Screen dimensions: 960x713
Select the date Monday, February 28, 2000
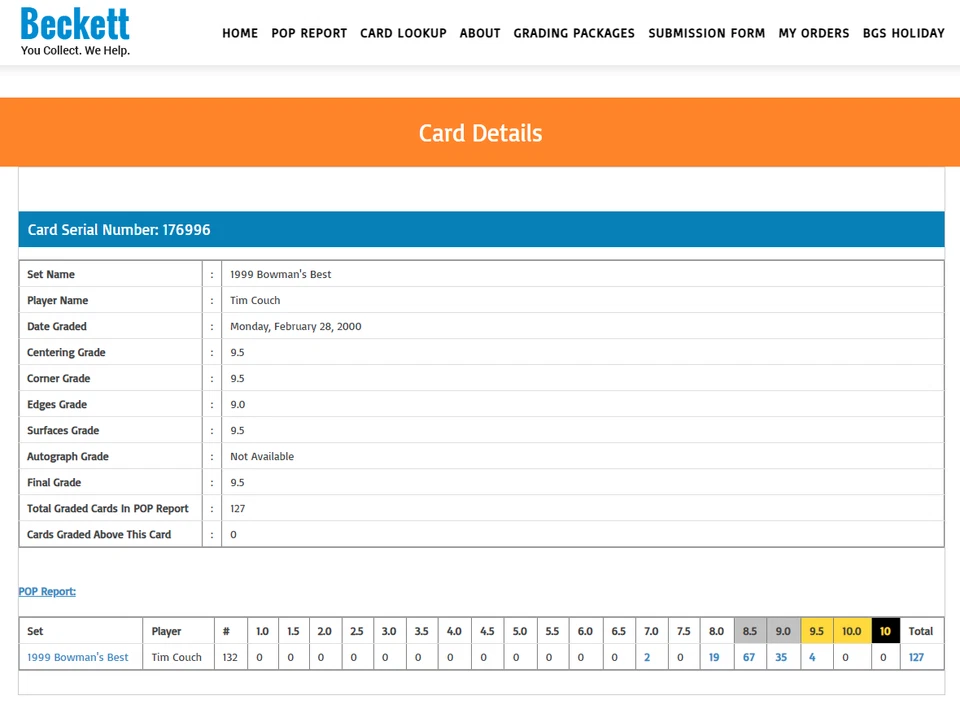(296, 327)
